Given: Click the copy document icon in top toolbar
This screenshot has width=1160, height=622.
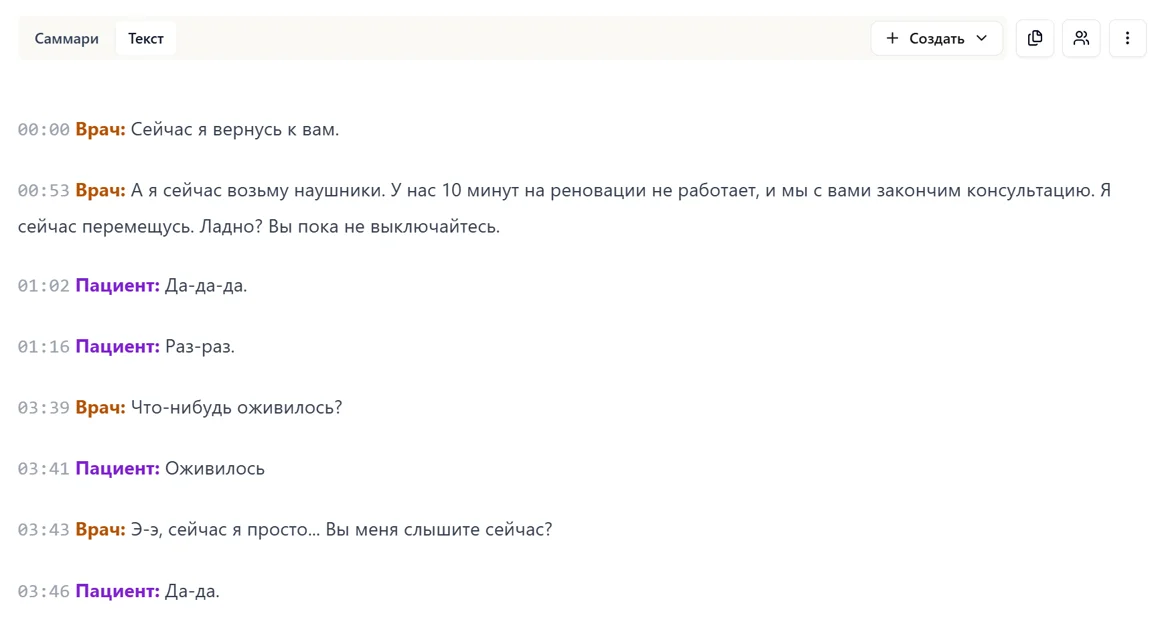Looking at the screenshot, I should coord(1034,38).
